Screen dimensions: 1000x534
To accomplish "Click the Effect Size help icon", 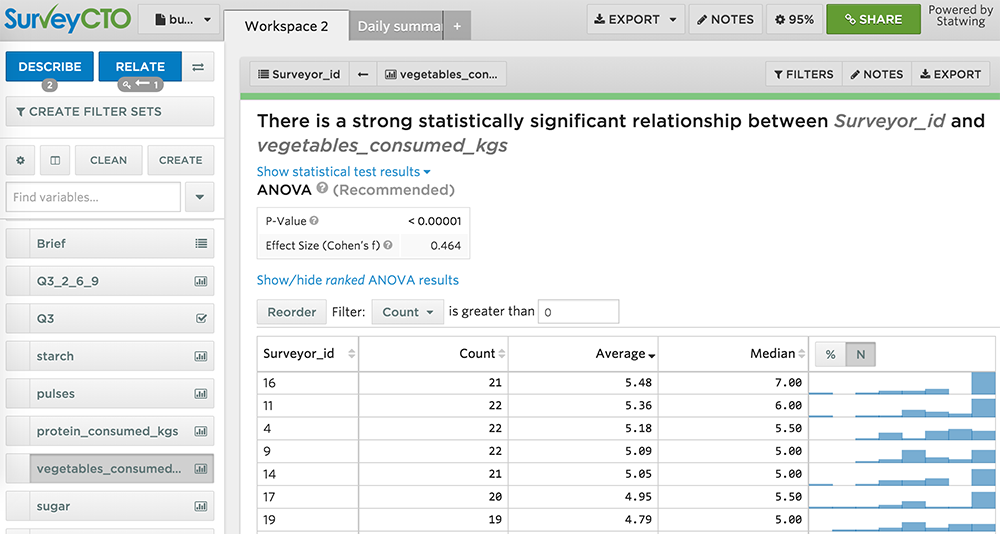I will tap(388, 245).
